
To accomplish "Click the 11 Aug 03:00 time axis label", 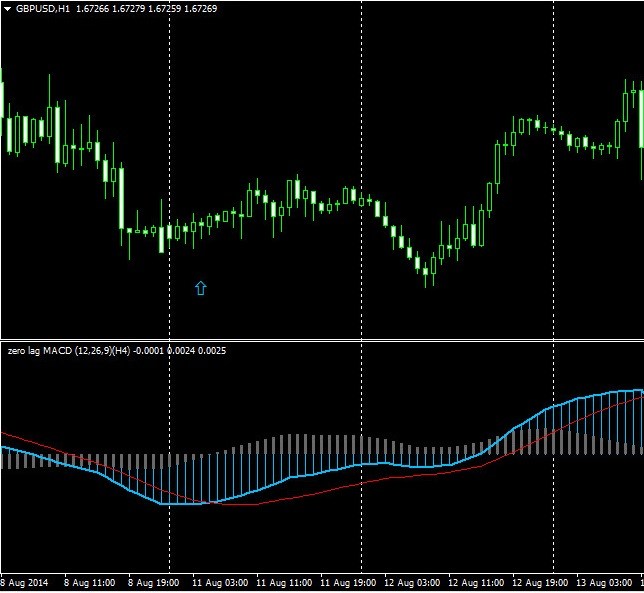I will (220, 583).
